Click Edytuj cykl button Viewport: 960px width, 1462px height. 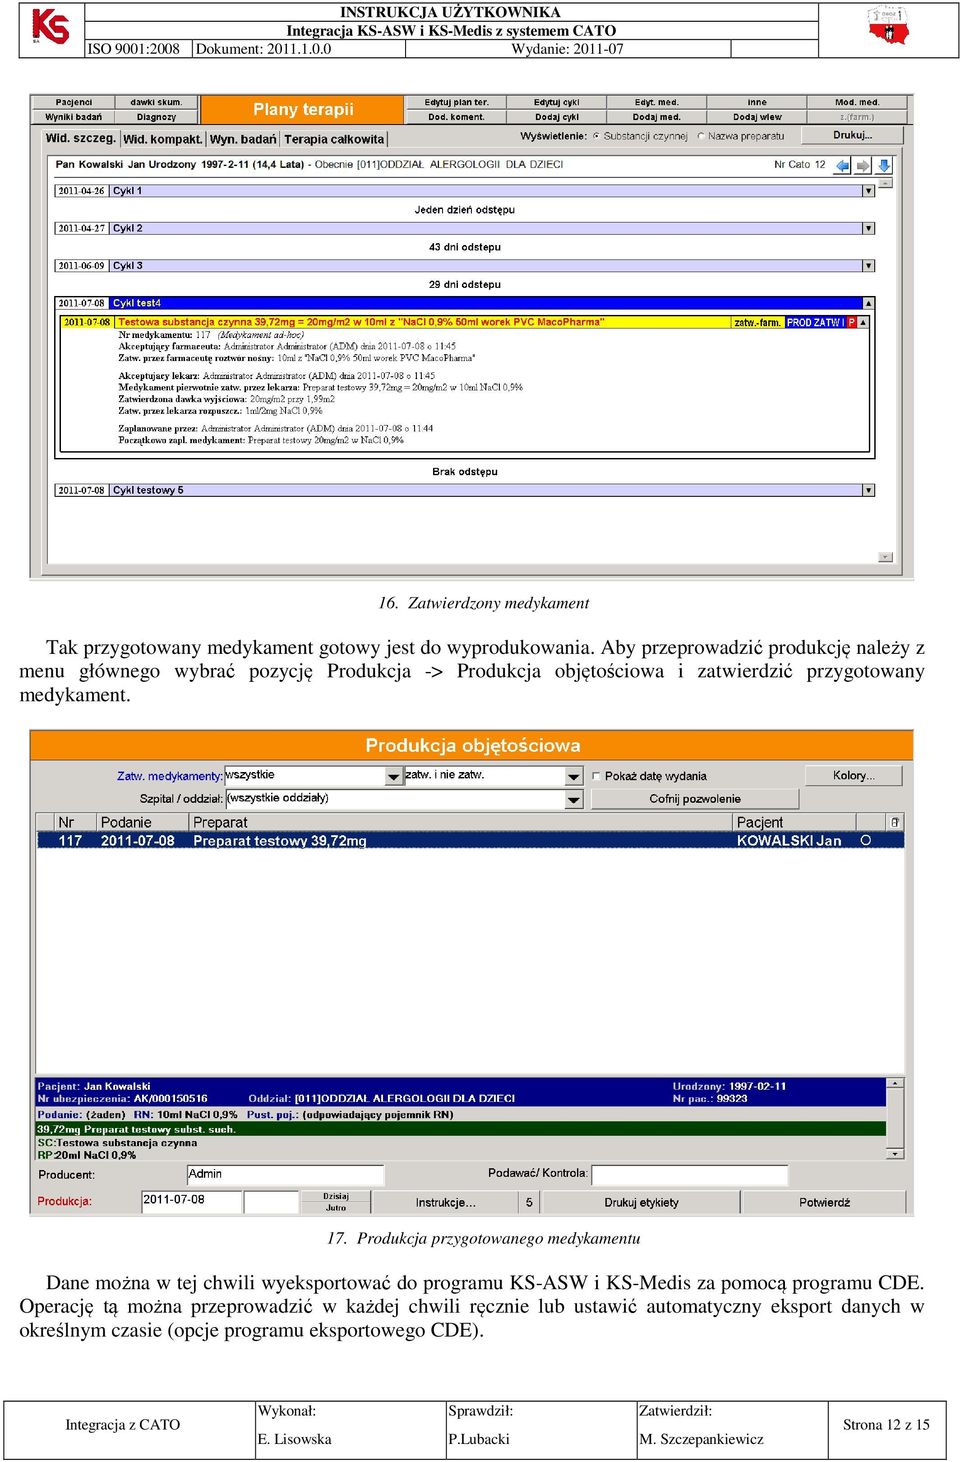pyautogui.click(x=557, y=102)
